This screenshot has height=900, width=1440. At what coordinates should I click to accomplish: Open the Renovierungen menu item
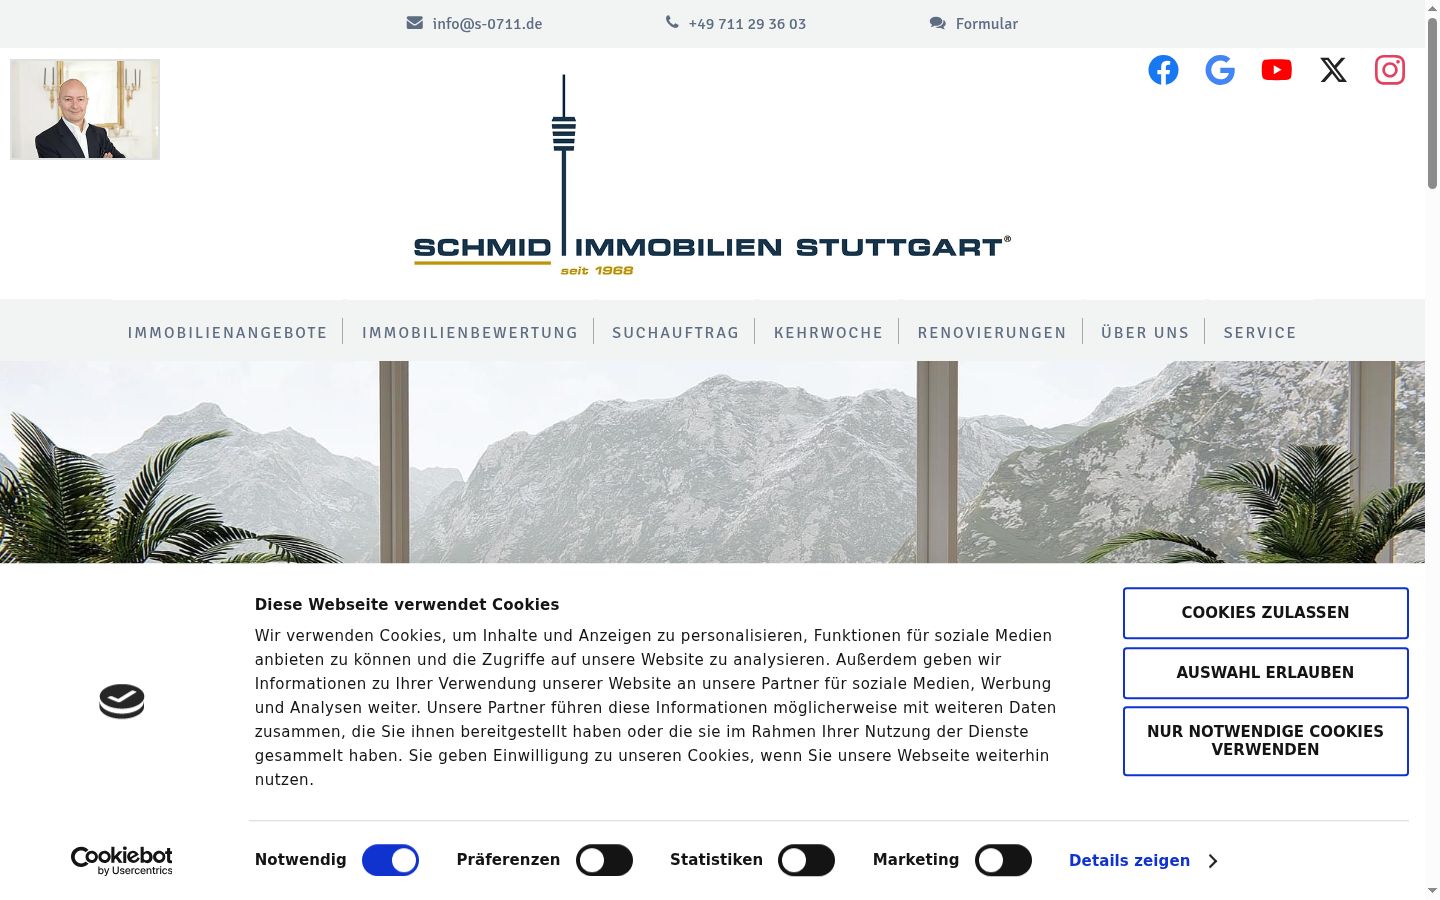pos(992,333)
